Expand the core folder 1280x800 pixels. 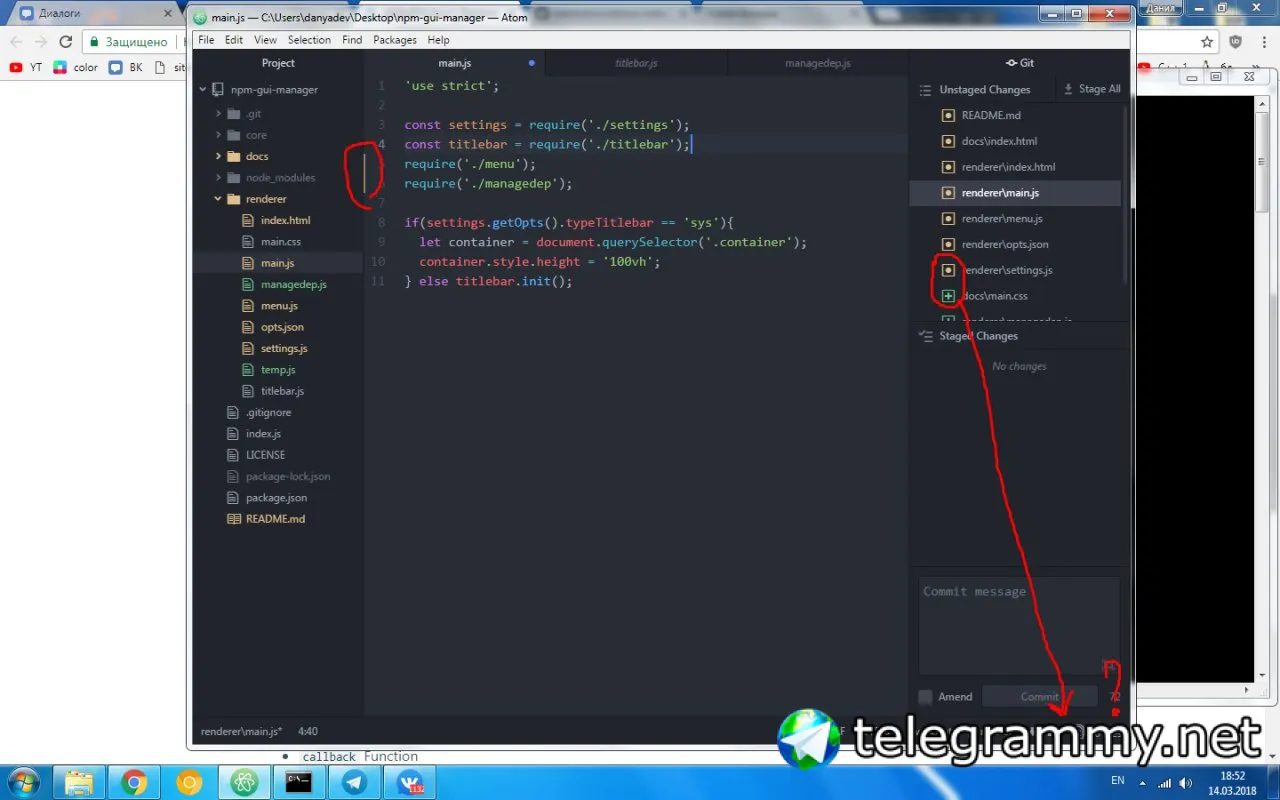pos(219,135)
